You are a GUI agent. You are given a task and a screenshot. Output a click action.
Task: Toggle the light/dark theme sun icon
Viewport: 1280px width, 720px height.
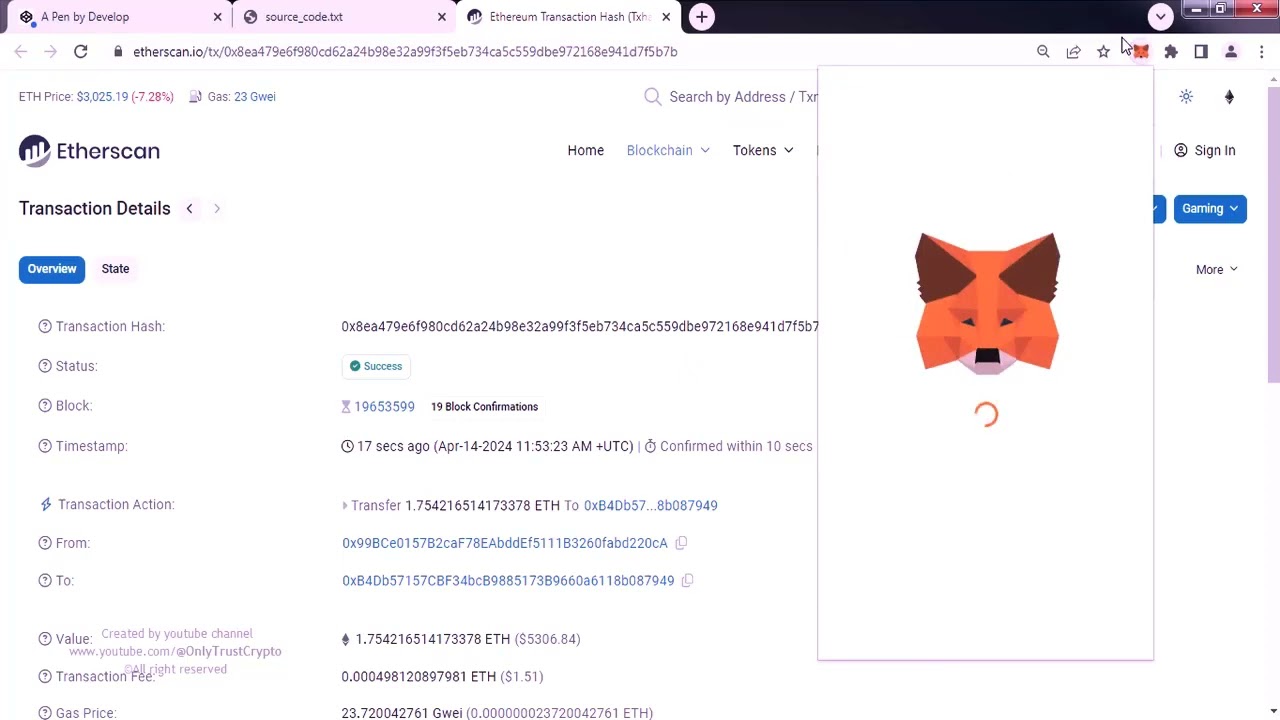click(x=1186, y=97)
